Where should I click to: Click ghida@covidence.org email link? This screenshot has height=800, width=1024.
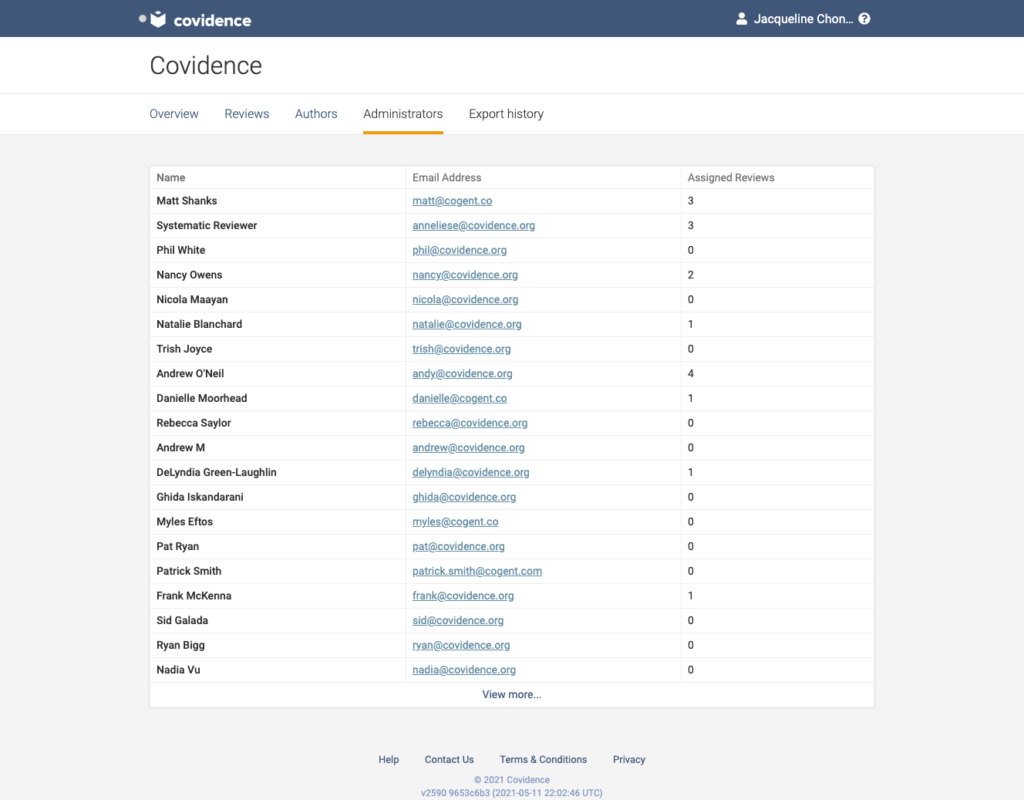point(464,497)
